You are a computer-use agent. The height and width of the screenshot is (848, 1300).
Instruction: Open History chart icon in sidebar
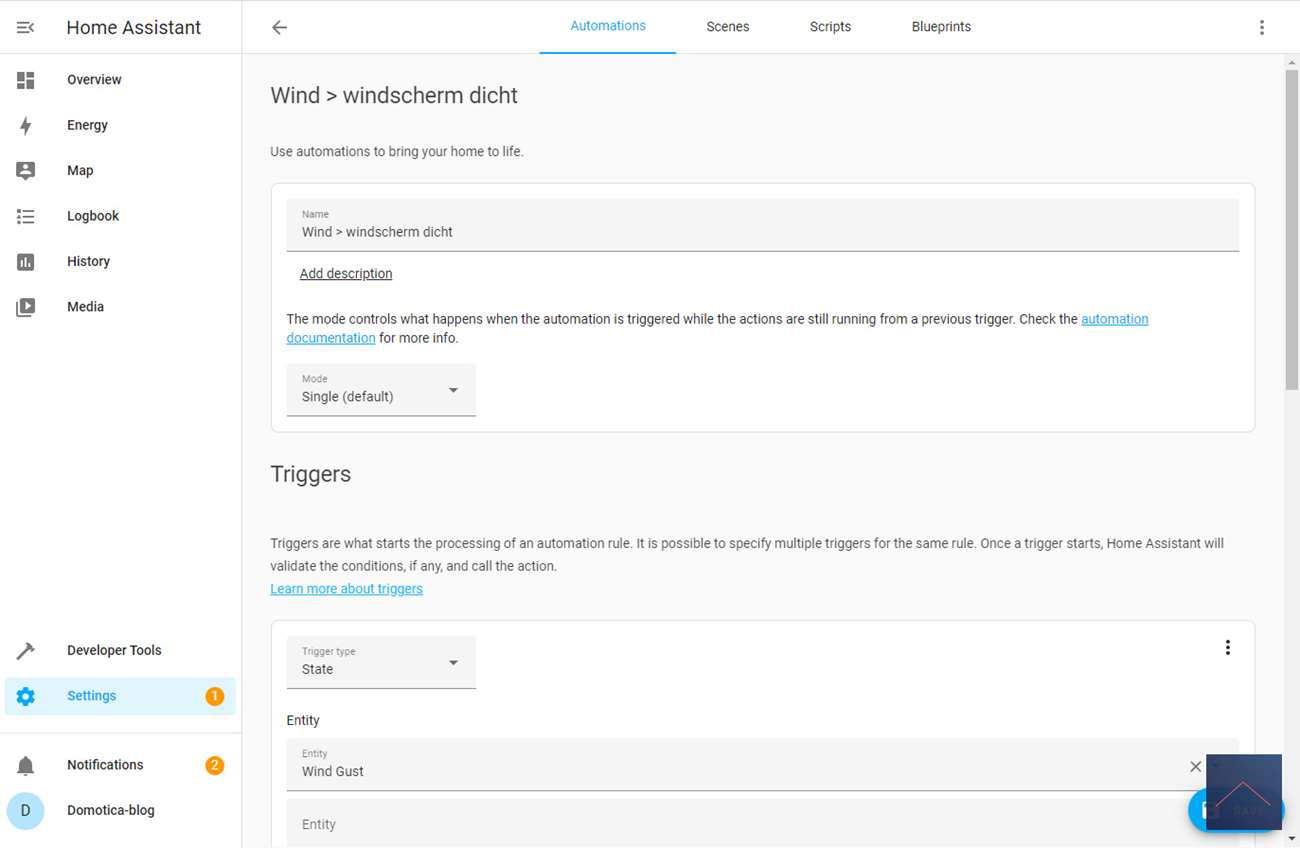click(x=26, y=262)
